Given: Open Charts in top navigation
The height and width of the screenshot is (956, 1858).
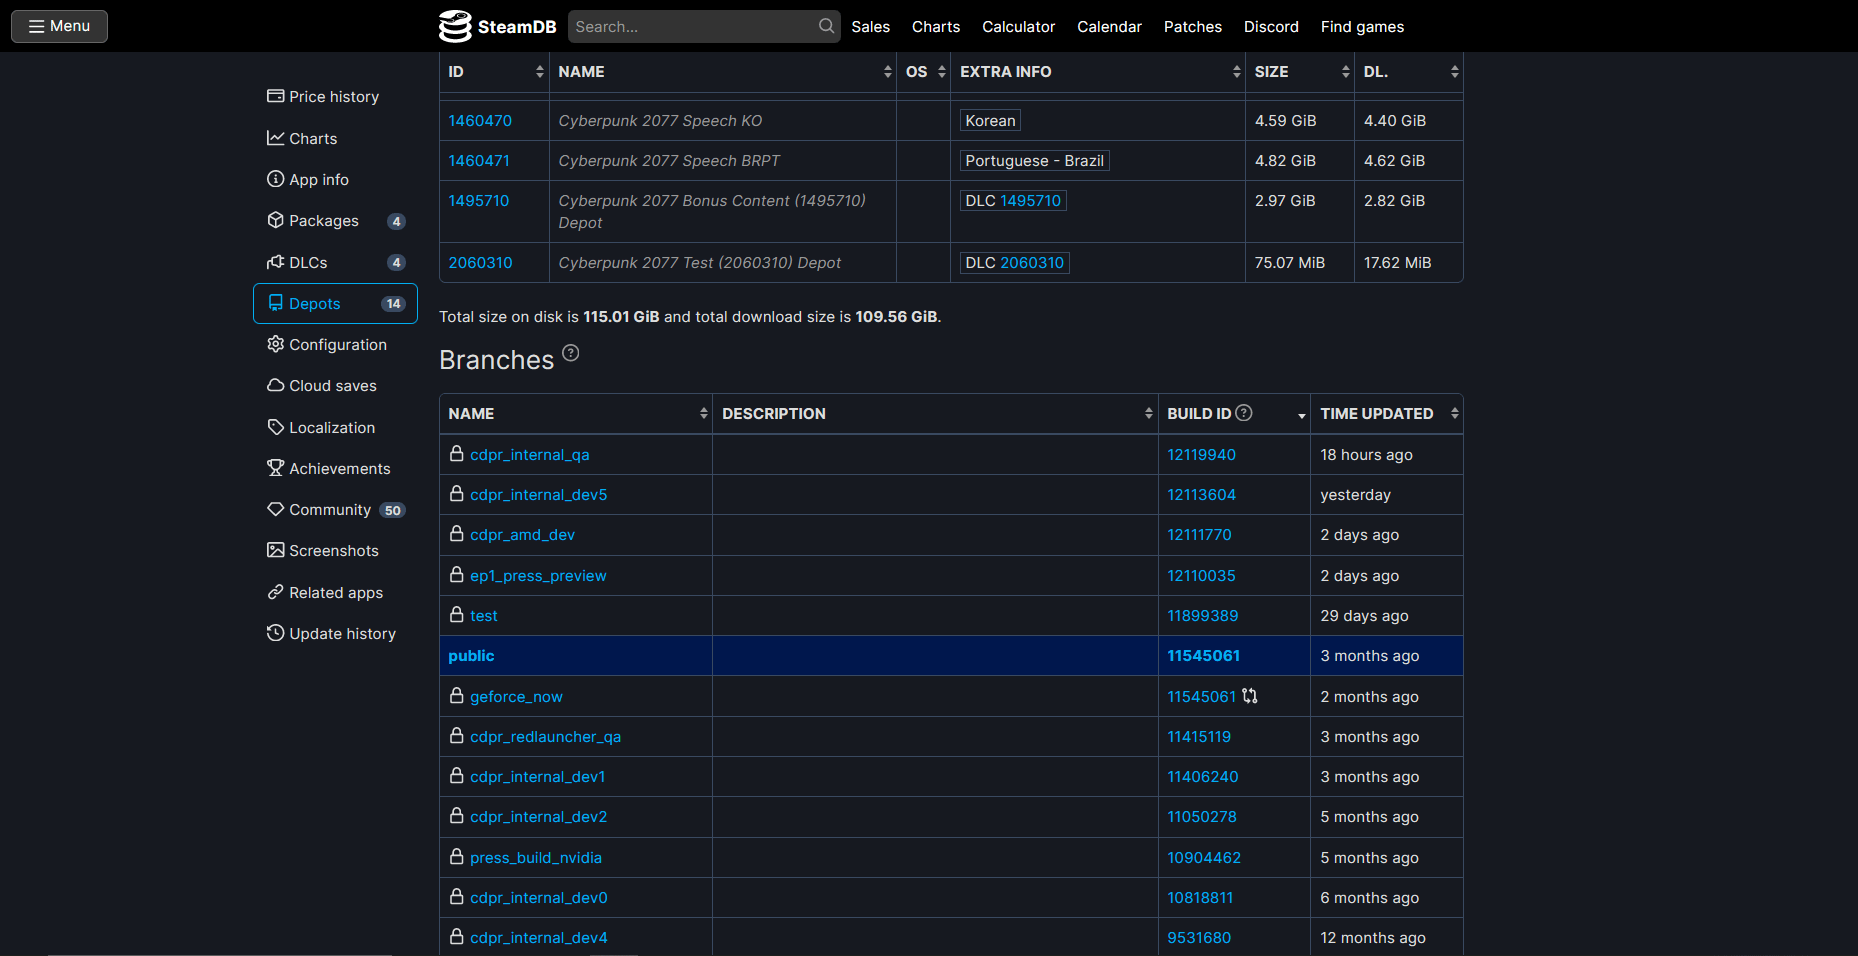Looking at the screenshot, I should (x=935, y=27).
